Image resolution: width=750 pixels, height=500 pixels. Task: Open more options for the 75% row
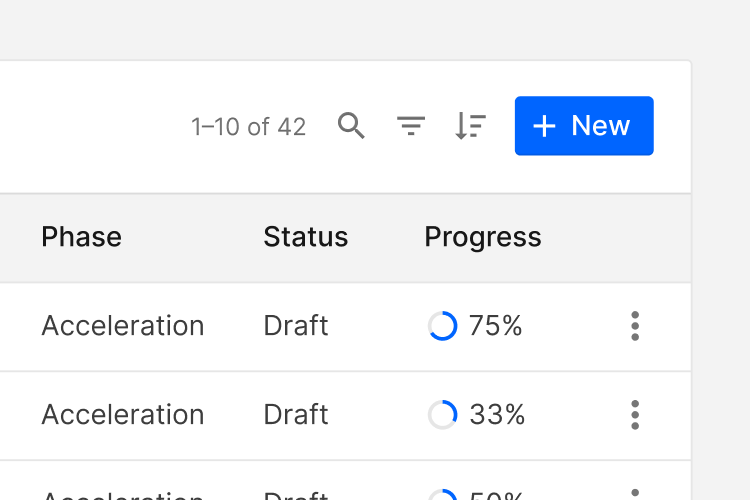click(x=635, y=326)
